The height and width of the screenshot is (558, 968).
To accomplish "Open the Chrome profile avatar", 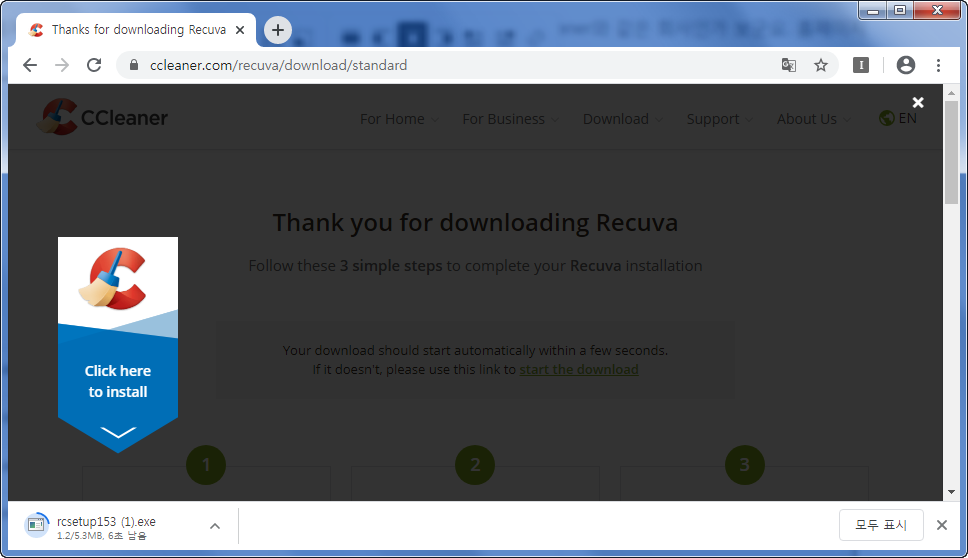I will click(x=906, y=65).
